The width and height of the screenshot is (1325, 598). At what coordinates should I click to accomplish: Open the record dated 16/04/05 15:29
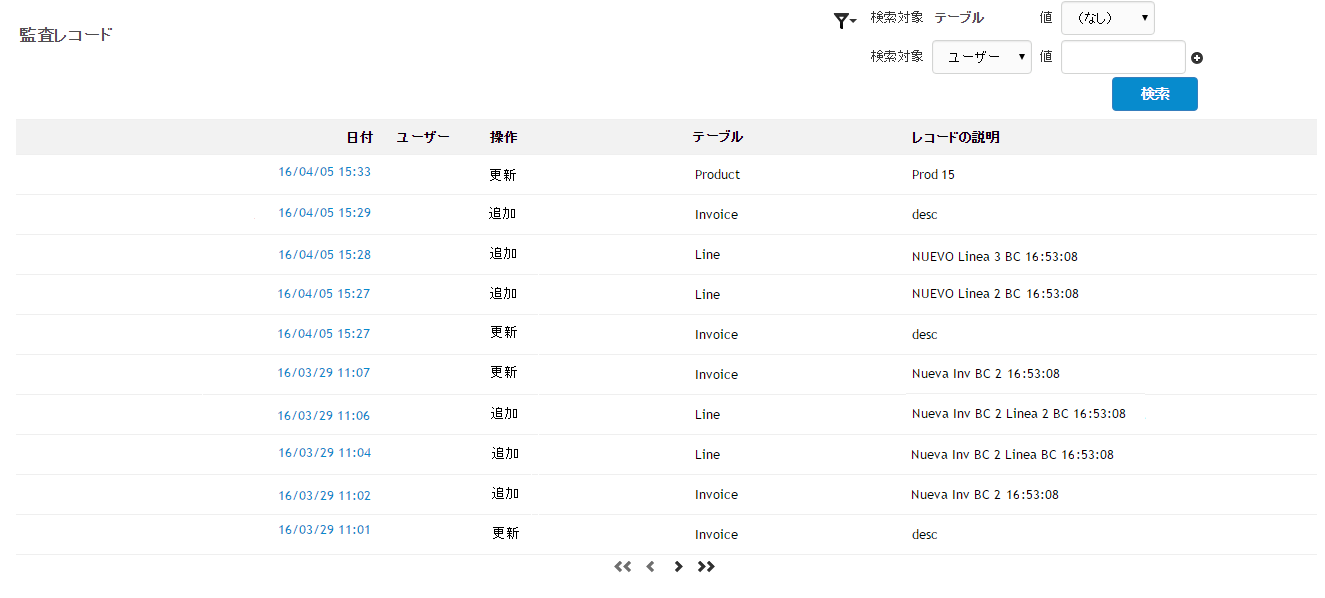tap(324, 213)
